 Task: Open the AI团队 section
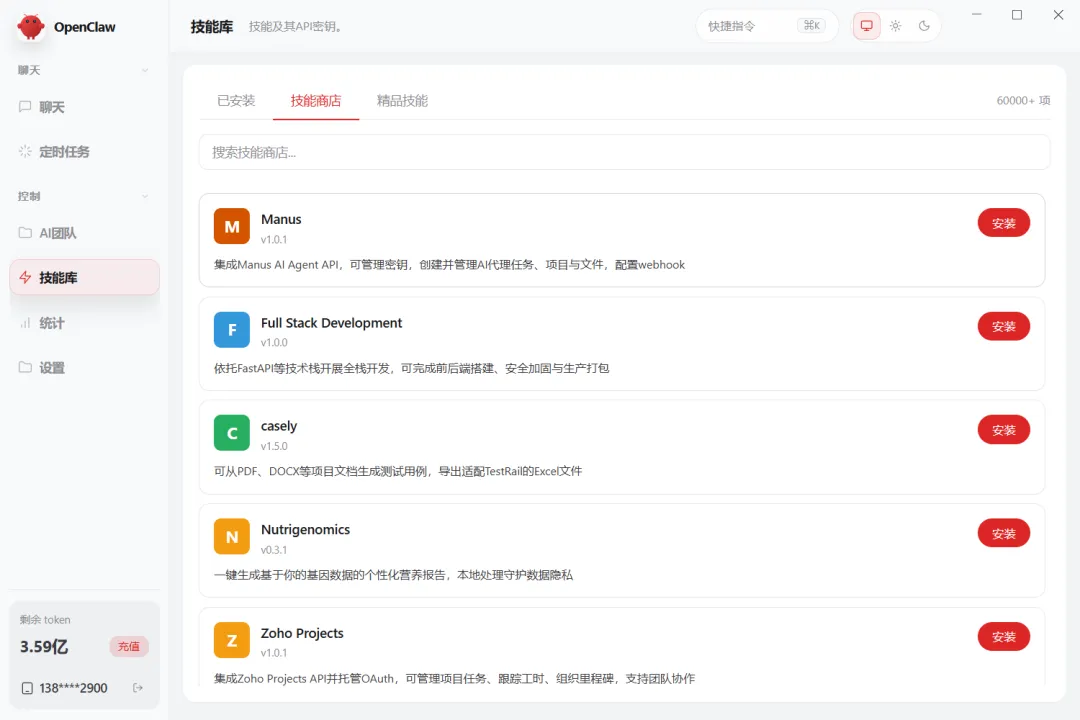tap(84, 233)
